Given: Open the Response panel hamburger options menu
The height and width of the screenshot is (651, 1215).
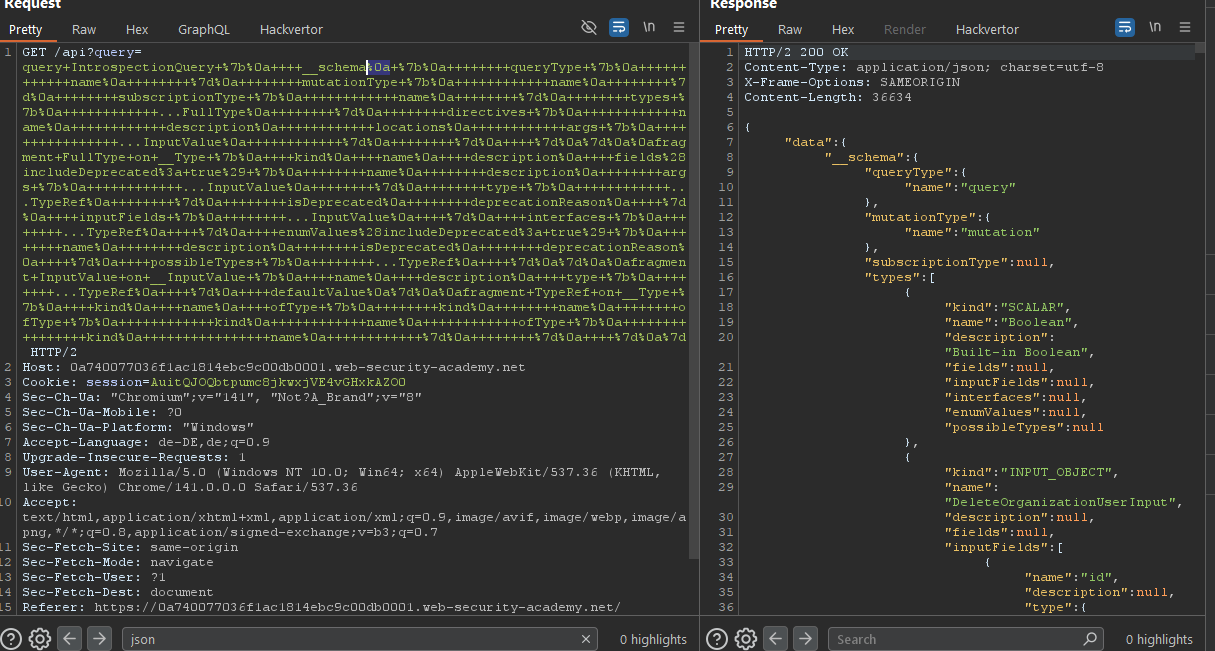Looking at the screenshot, I should [x=1186, y=27].
